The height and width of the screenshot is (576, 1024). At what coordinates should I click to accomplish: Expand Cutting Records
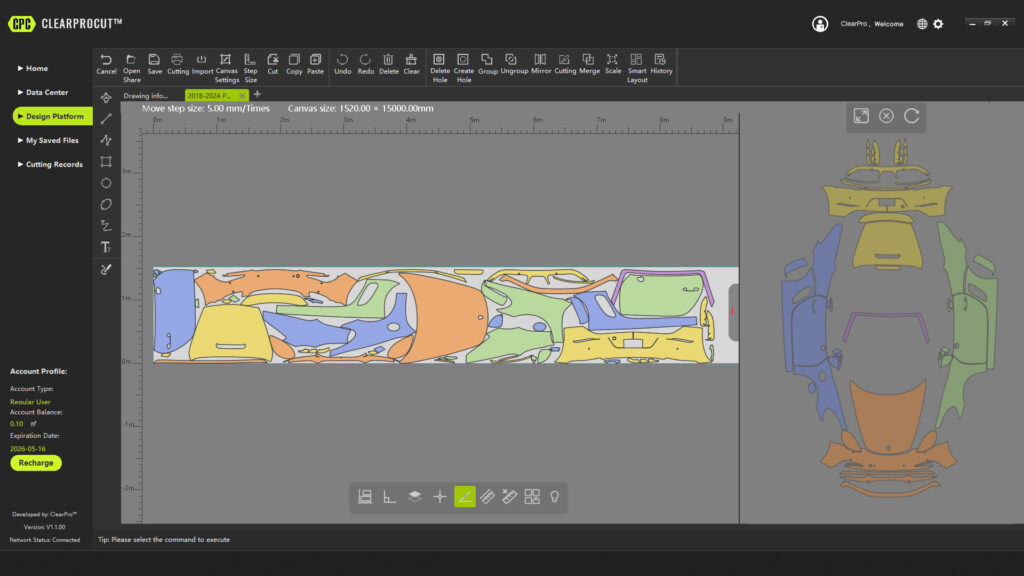[x=50, y=164]
